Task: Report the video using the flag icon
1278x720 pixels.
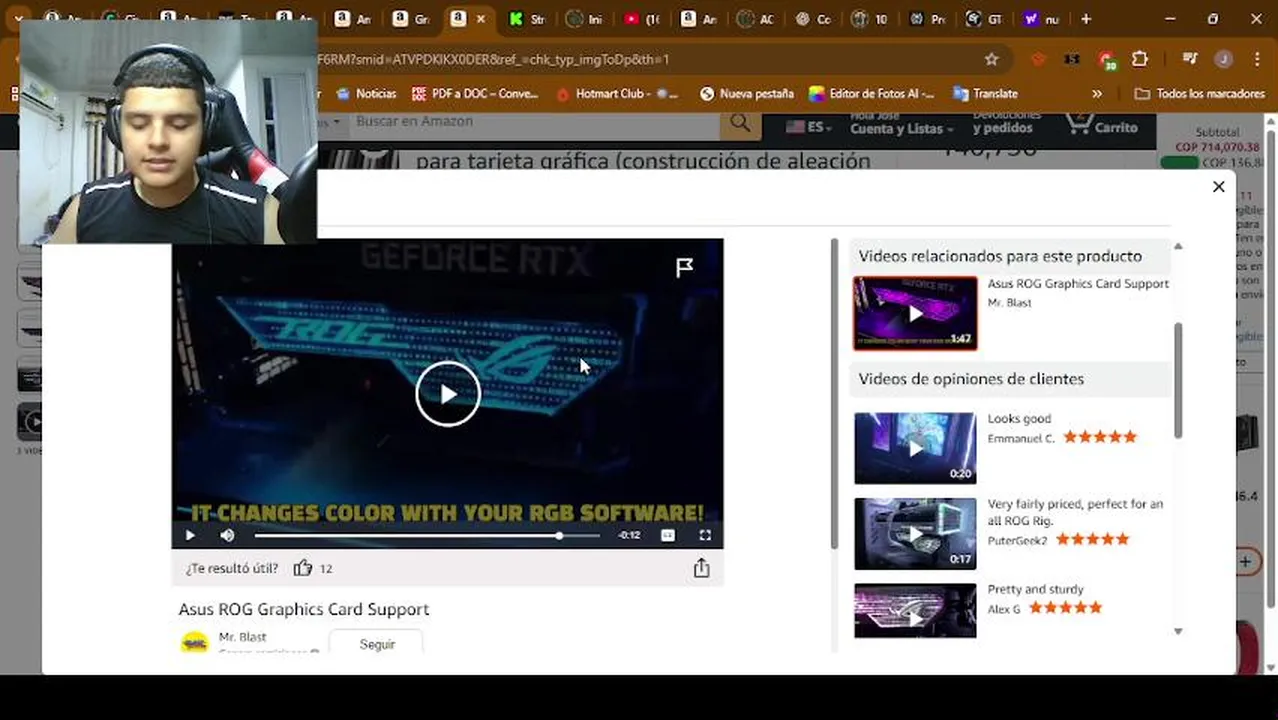Action: pos(684,267)
